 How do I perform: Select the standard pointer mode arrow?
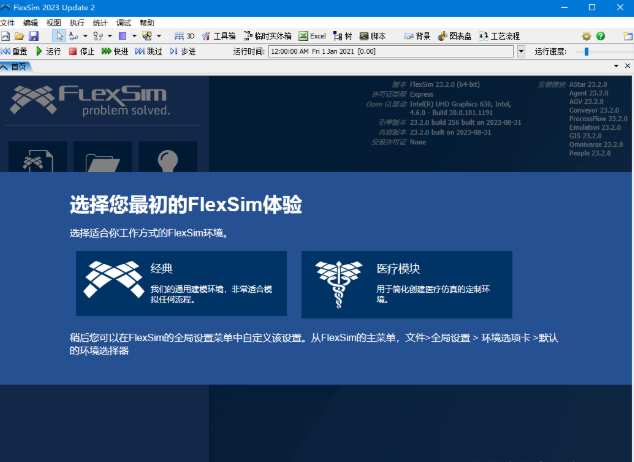59,36
